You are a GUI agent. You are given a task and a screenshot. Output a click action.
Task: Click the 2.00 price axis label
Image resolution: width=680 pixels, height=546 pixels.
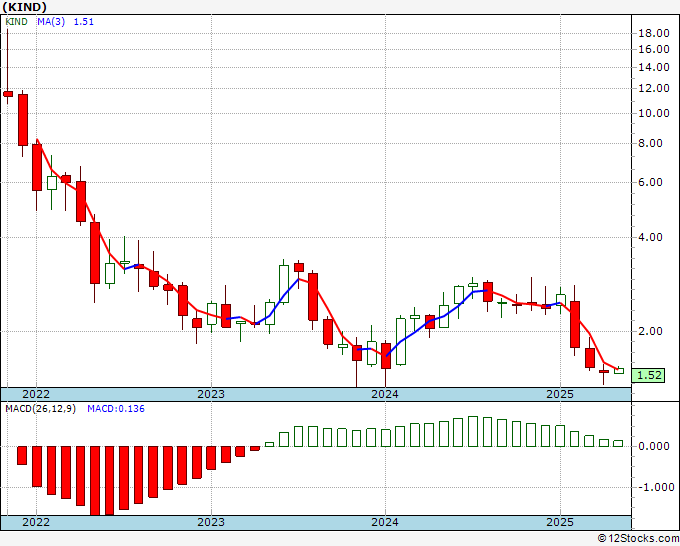tap(651, 331)
